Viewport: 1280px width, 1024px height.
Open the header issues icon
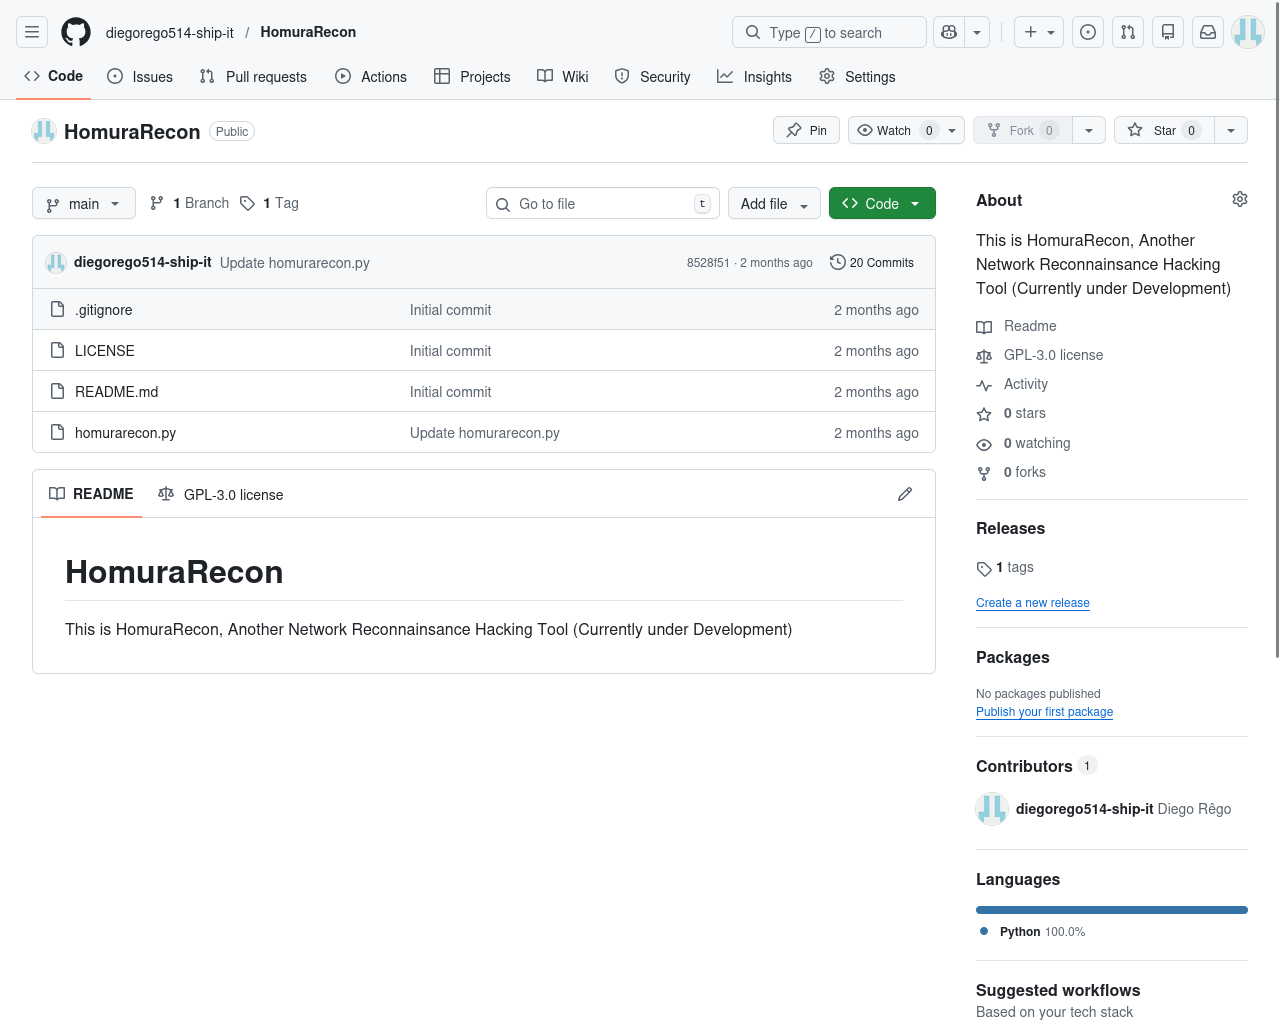(1088, 32)
